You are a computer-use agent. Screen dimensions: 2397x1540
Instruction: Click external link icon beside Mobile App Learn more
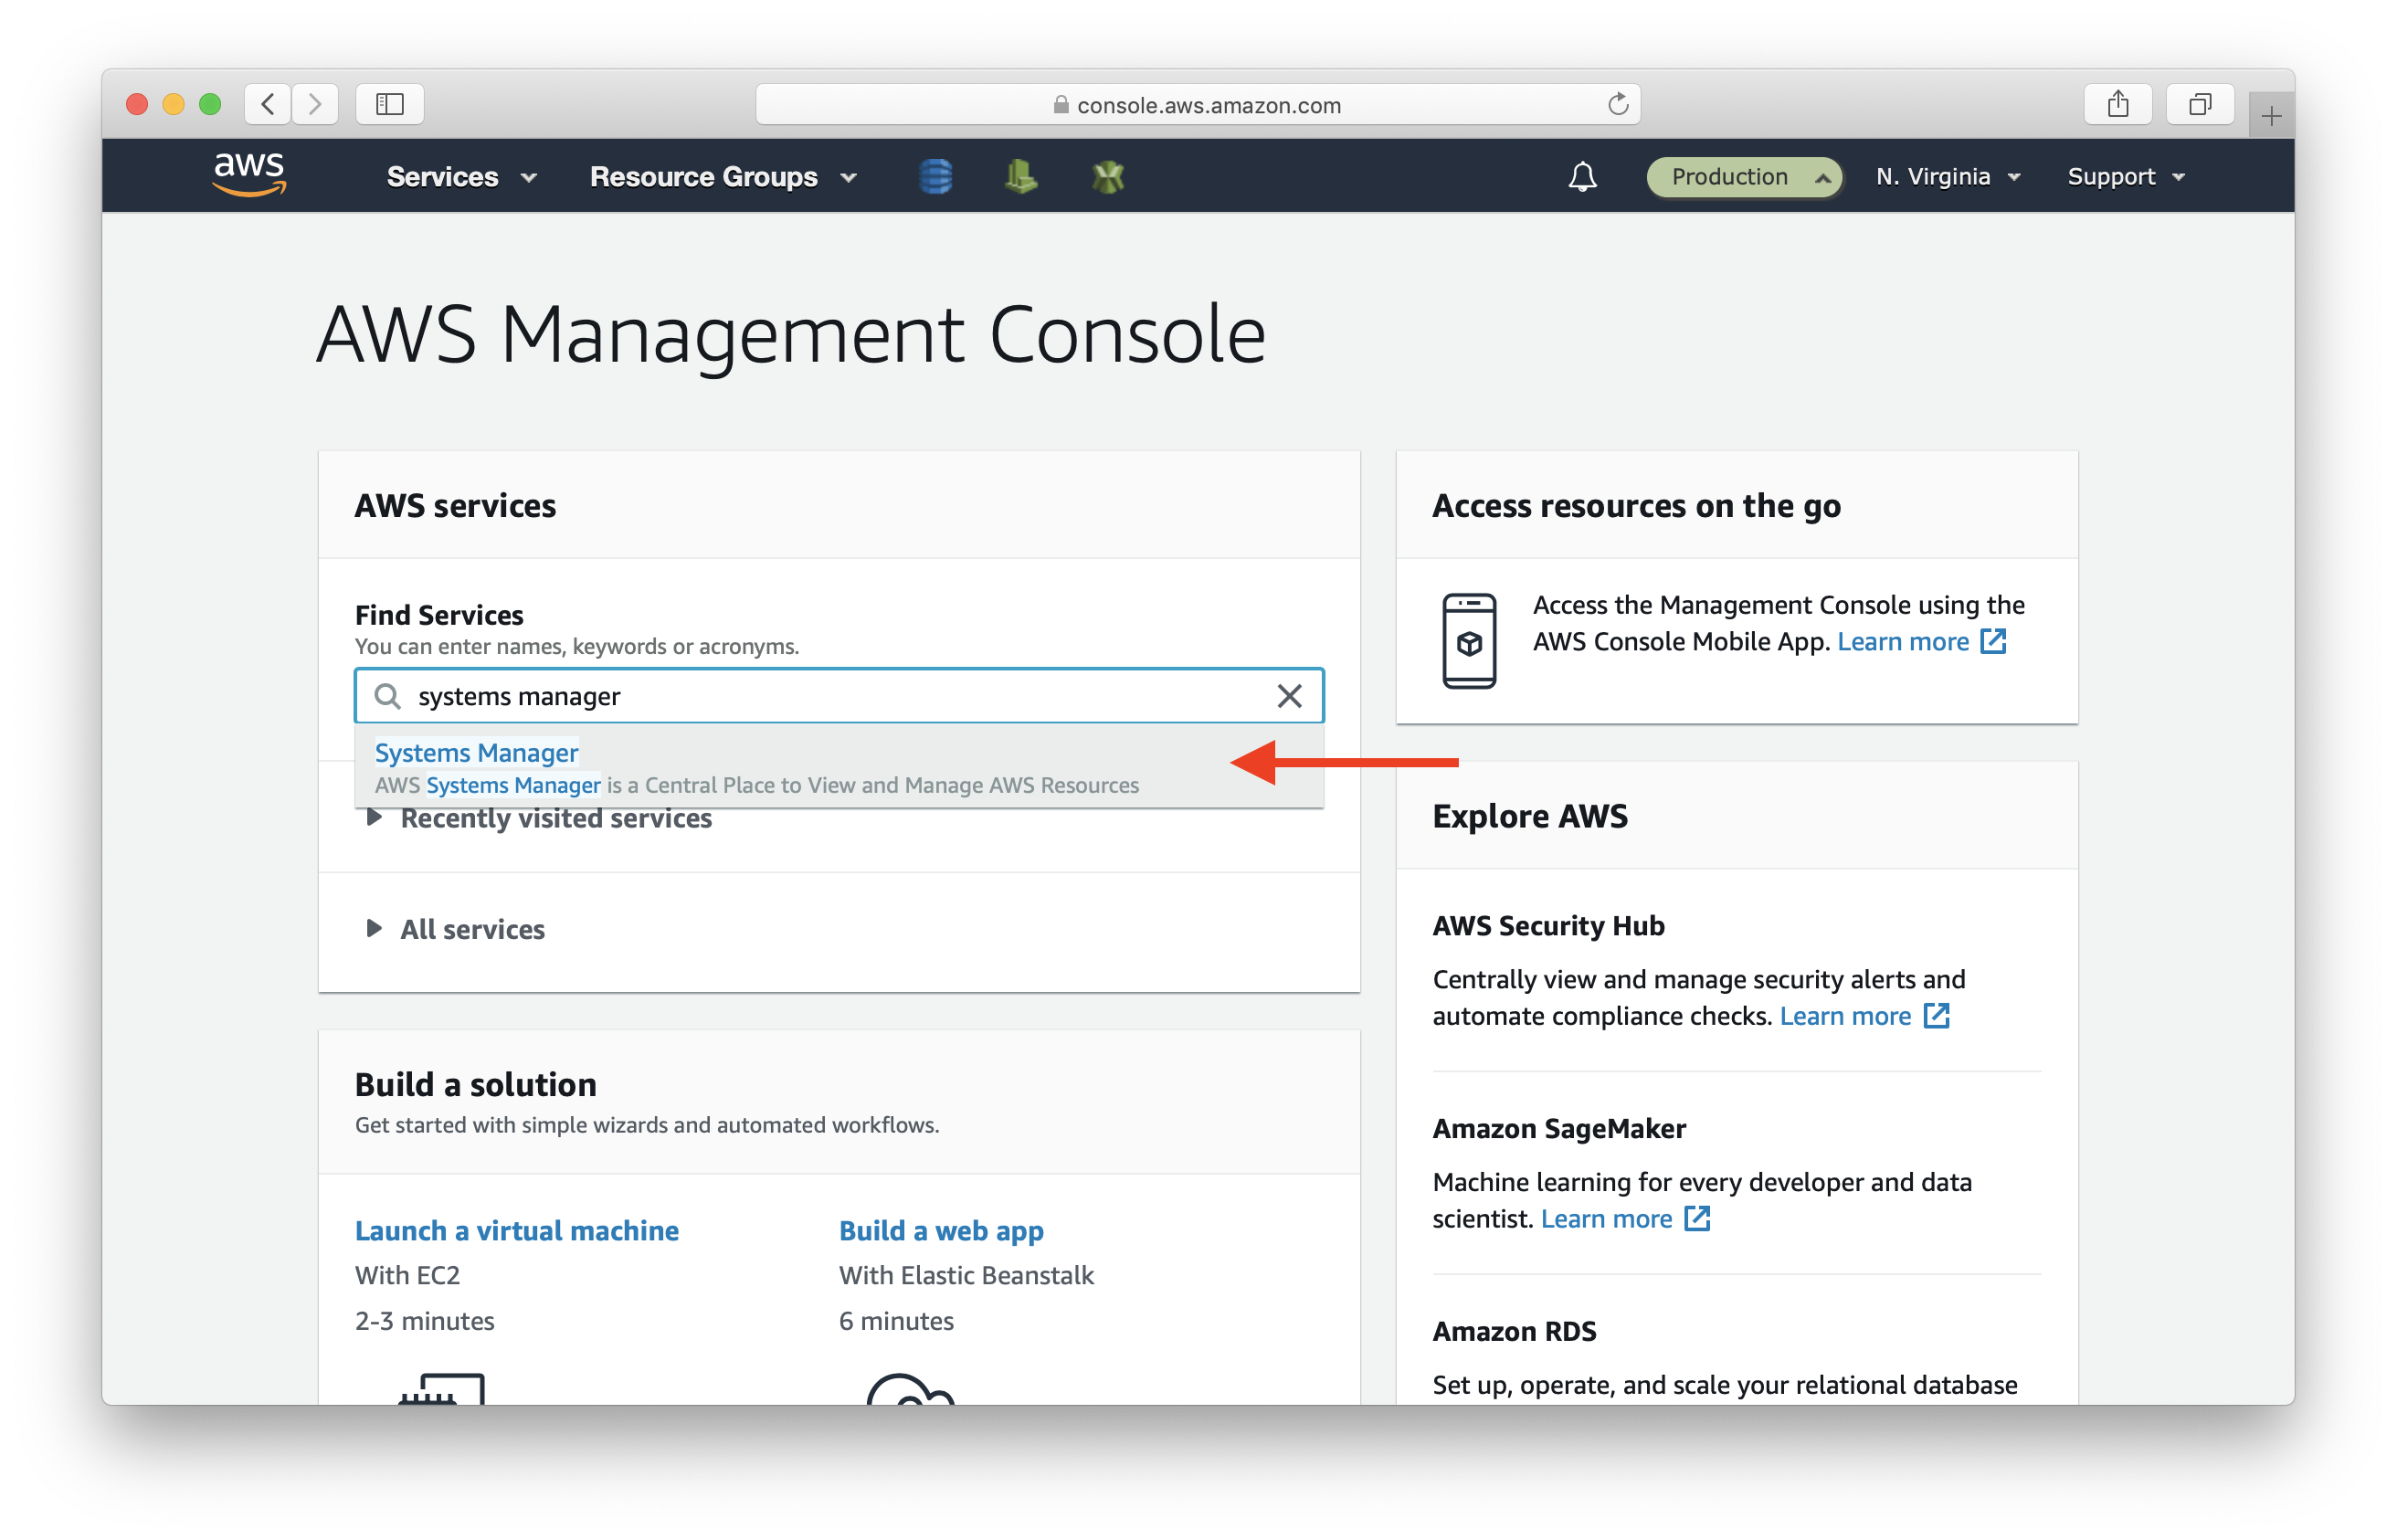[x=1993, y=641]
